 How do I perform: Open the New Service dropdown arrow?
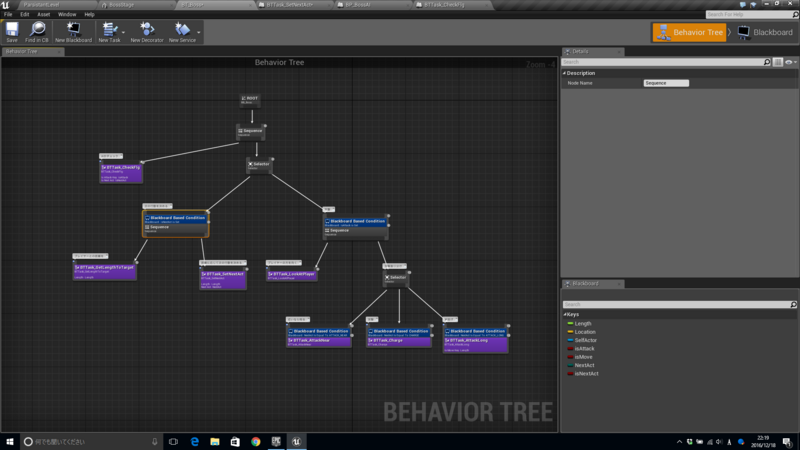tap(198, 33)
